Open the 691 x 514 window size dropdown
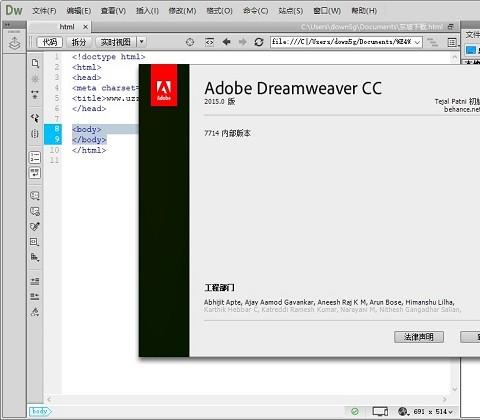The width and height of the screenshot is (480, 420). (433, 412)
